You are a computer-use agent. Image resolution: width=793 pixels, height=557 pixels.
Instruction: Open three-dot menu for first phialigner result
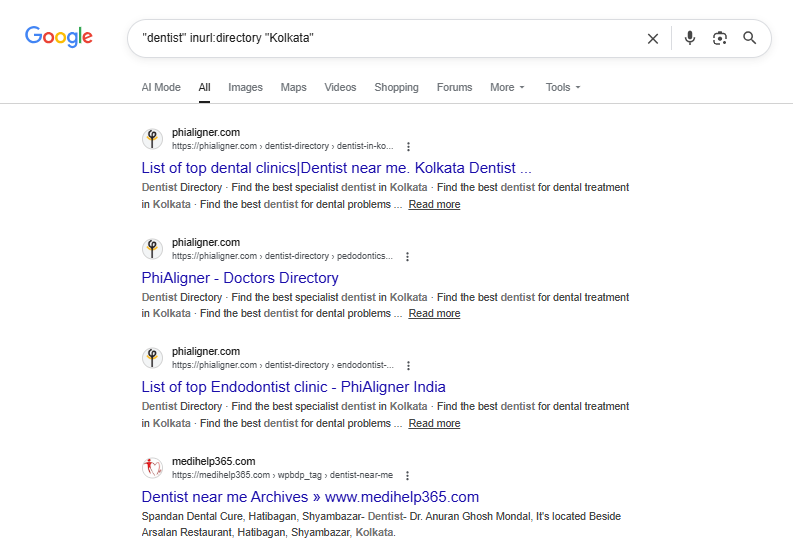408,146
